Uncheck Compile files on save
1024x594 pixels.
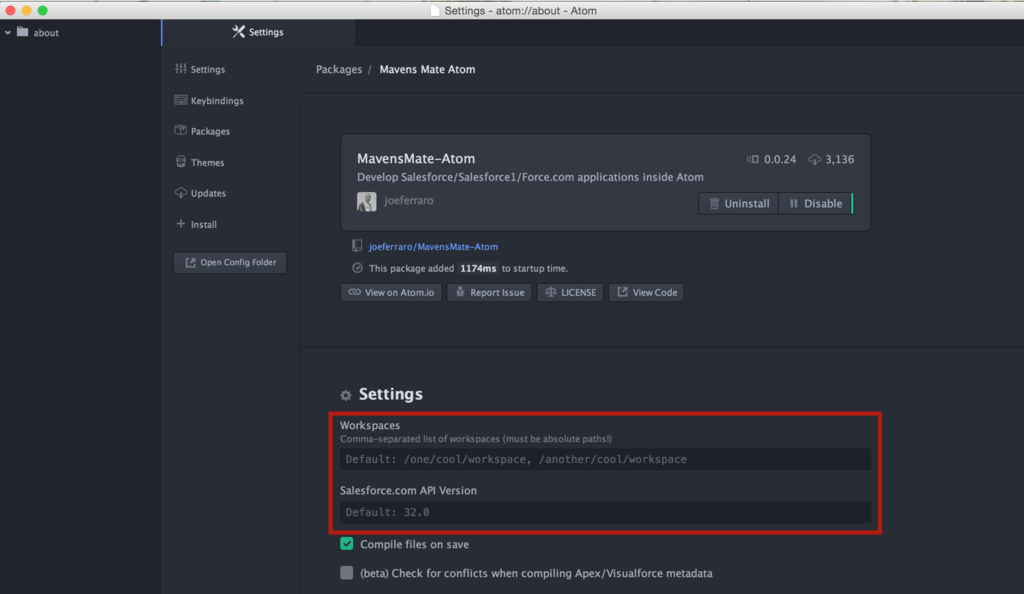pyautogui.click(x=347, y=544)
